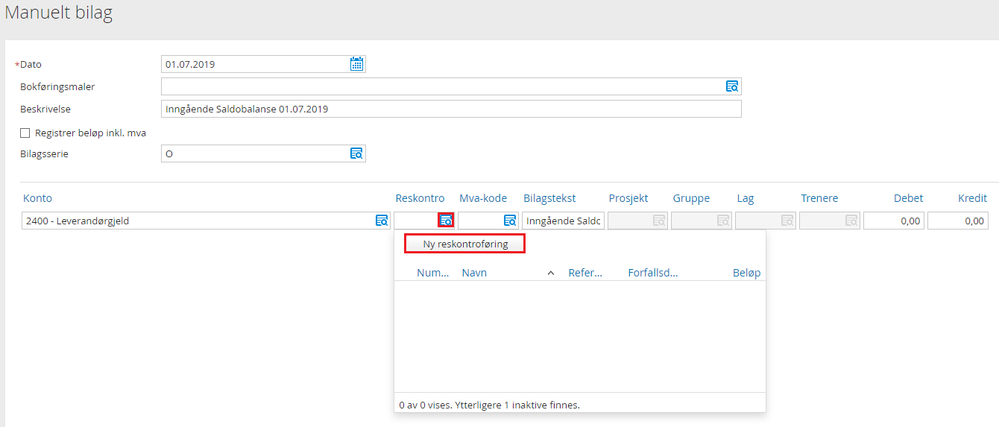Screen dimensions: 999x427
Task: Edit the Bilagstekst field
Action: coord(563,221)
